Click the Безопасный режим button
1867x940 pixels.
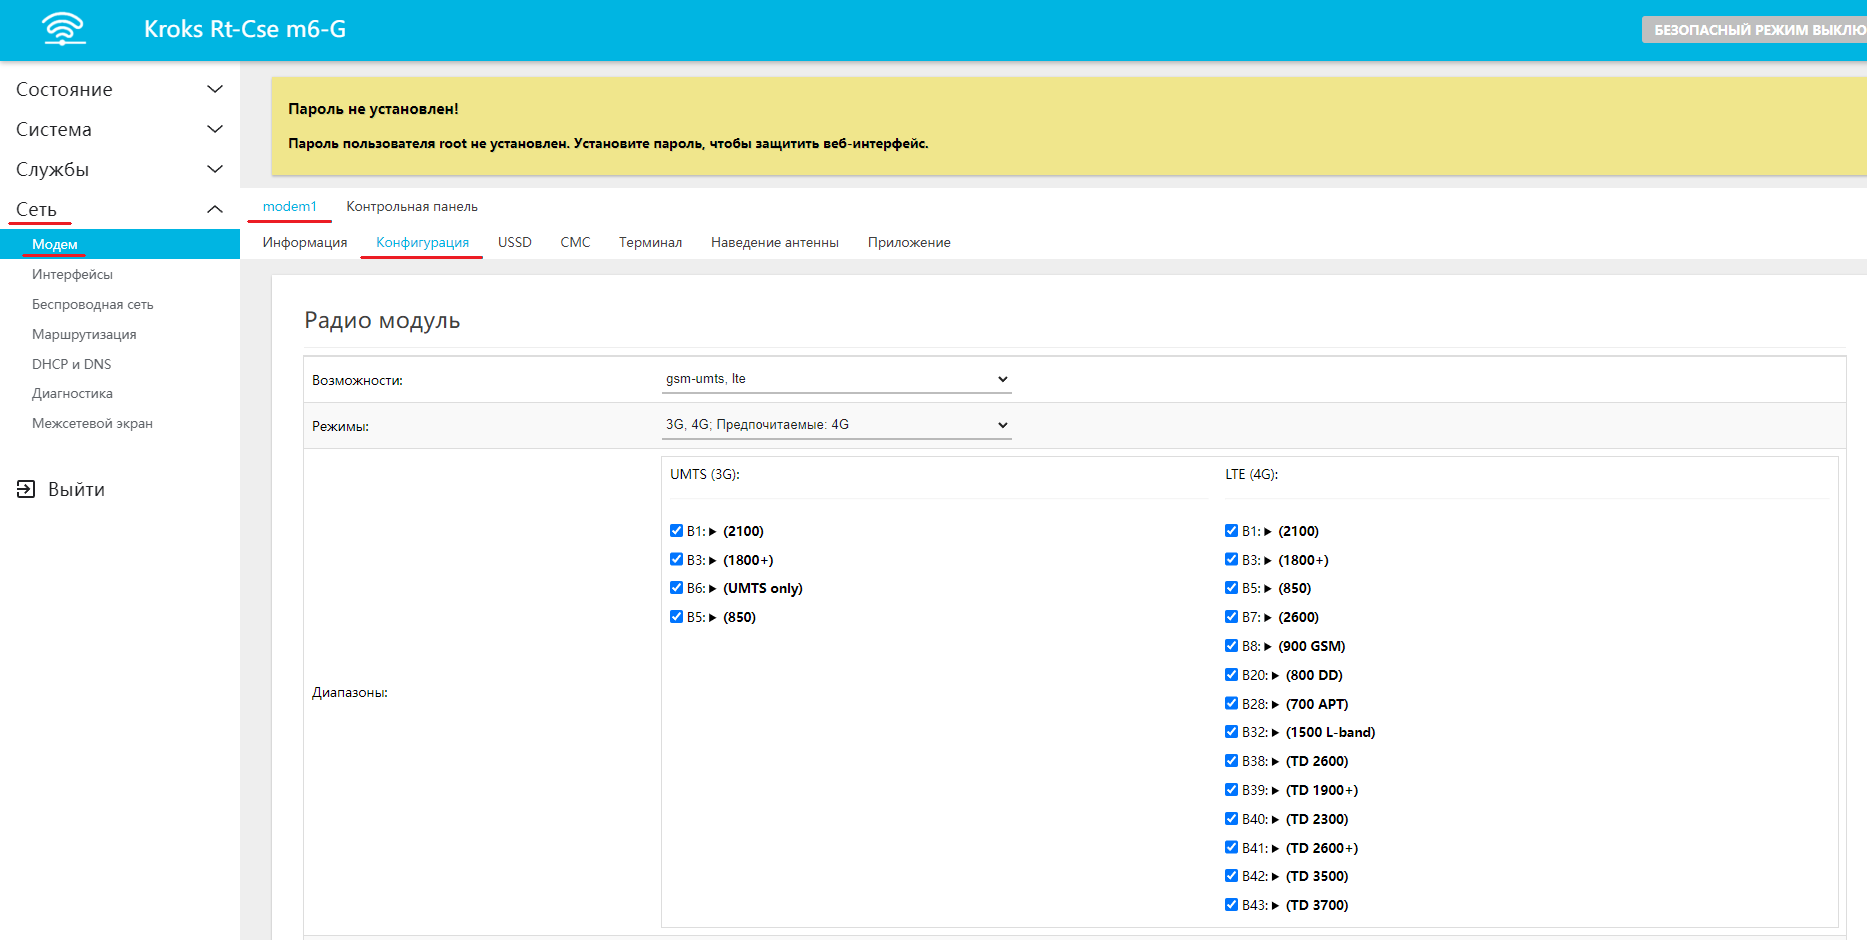(1756, 30)
